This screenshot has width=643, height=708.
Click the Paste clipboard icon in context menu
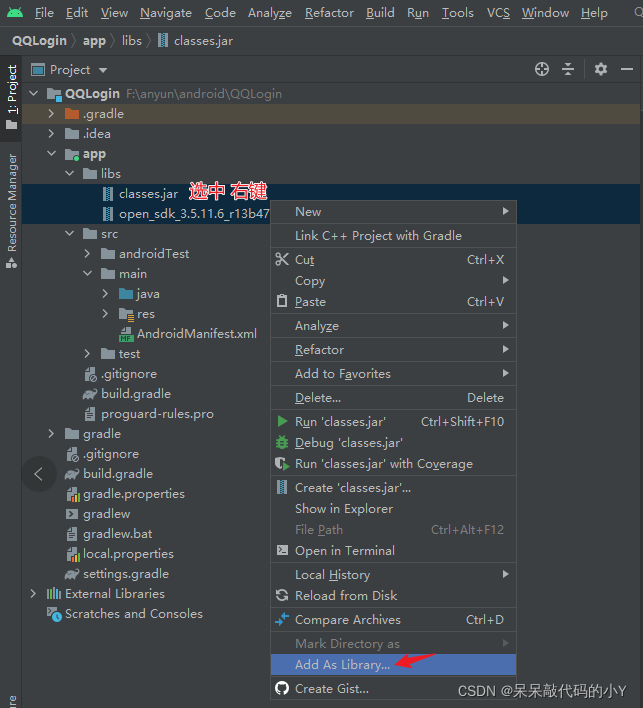(282, 301)
